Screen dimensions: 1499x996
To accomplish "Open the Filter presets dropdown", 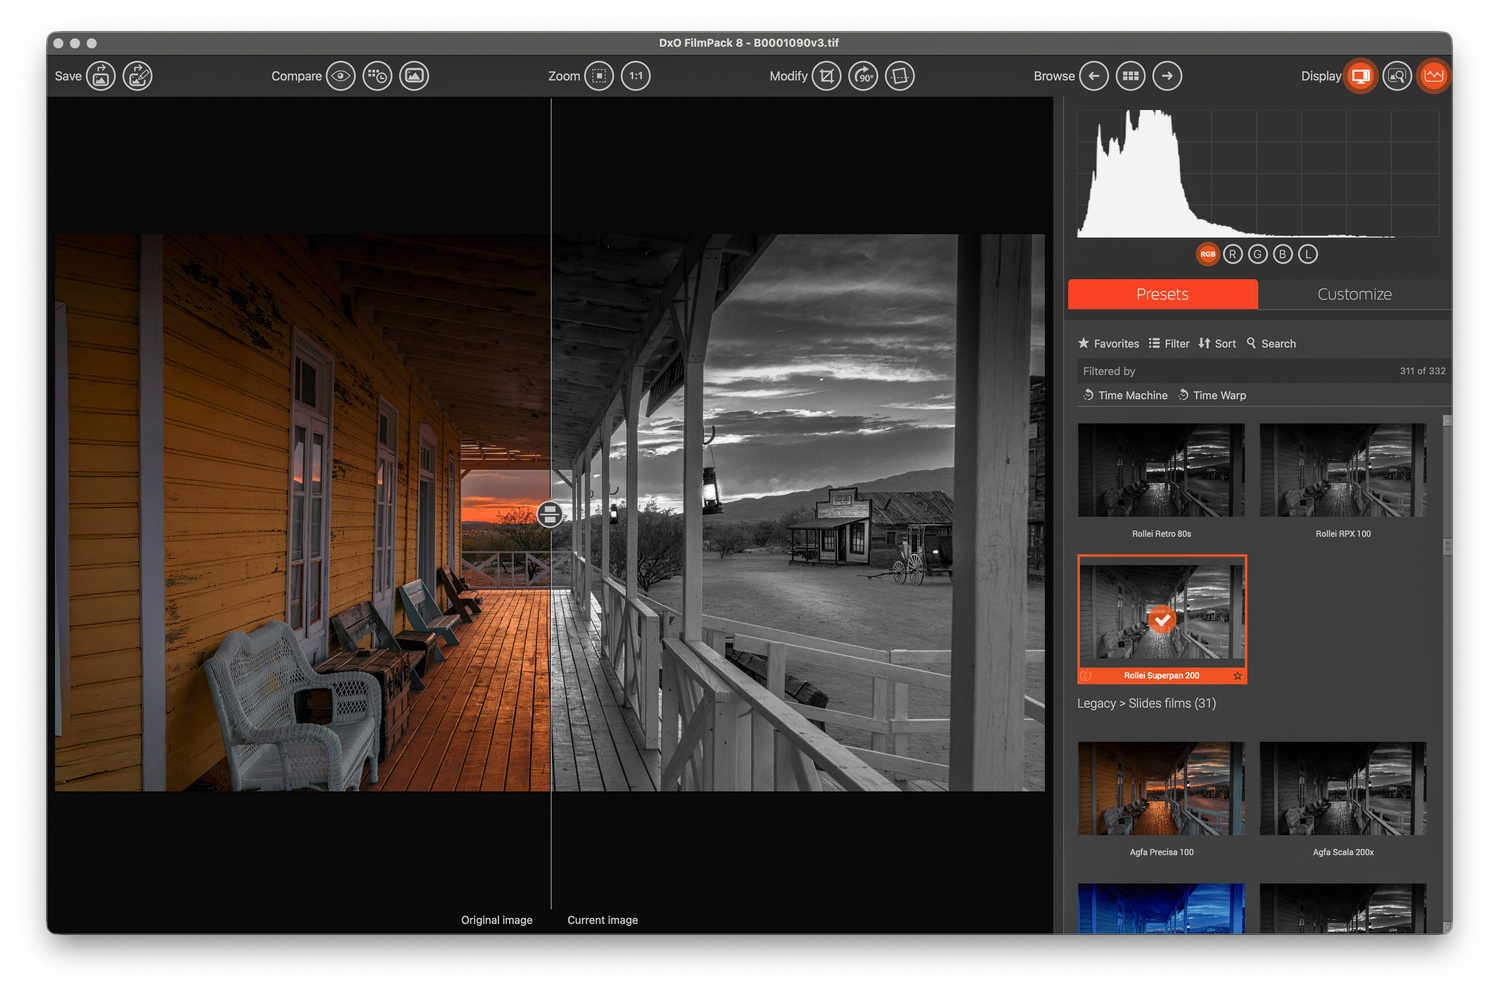I will point(1169,344).
